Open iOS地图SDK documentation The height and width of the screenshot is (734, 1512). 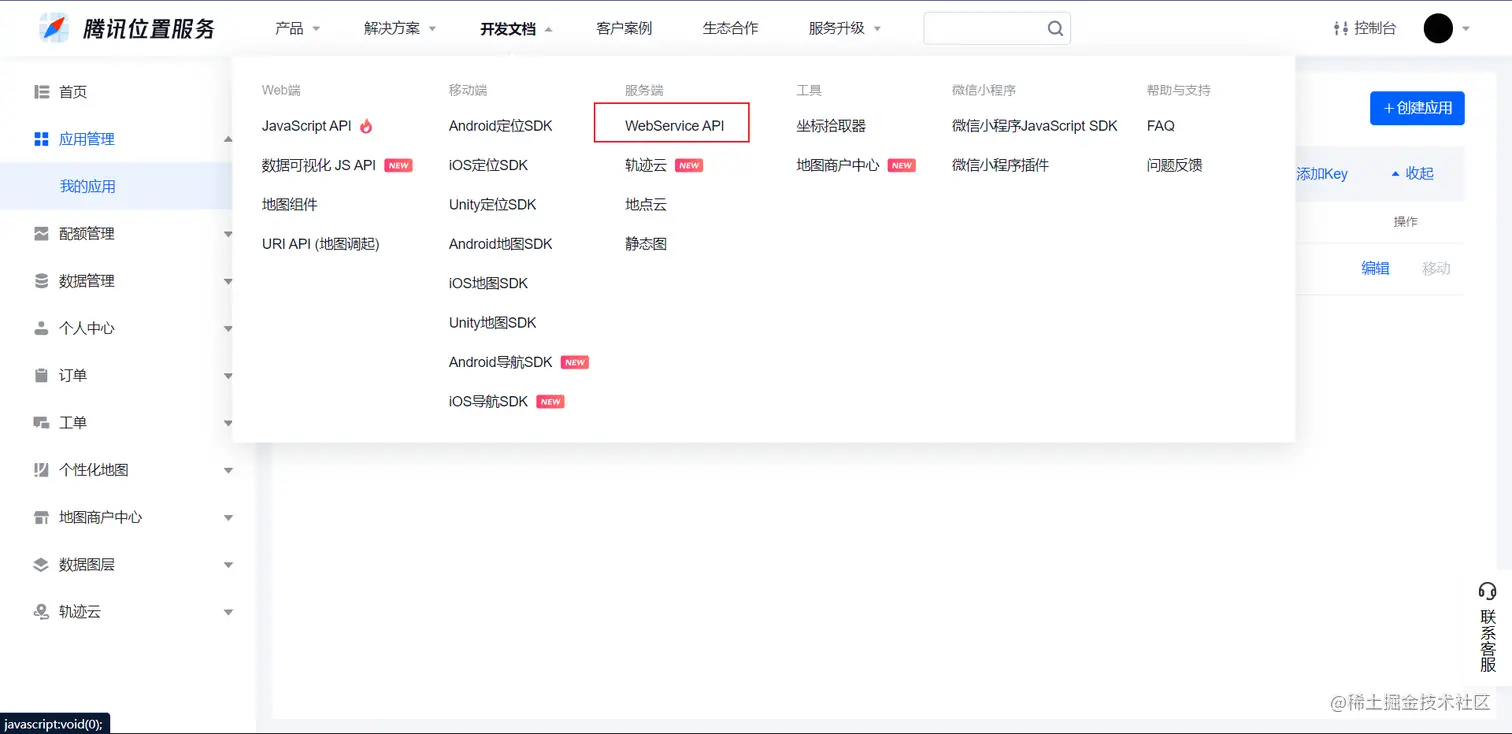click(488, 283)
